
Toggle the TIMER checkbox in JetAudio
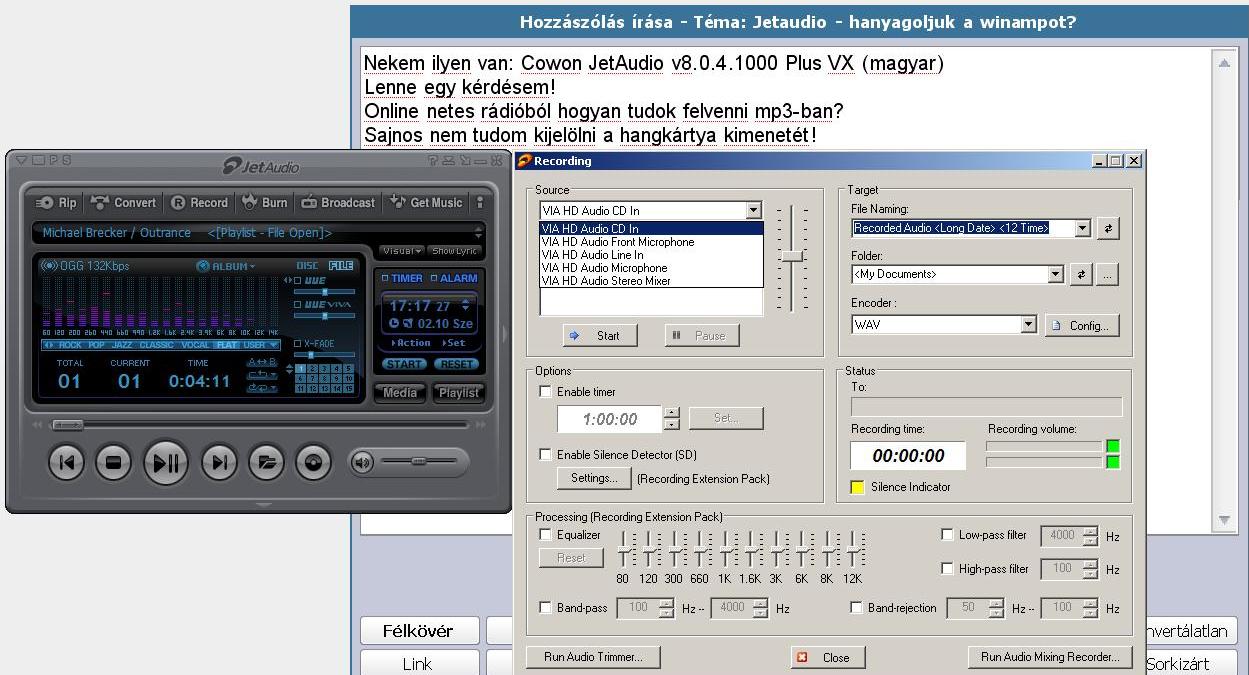point(384,278)
